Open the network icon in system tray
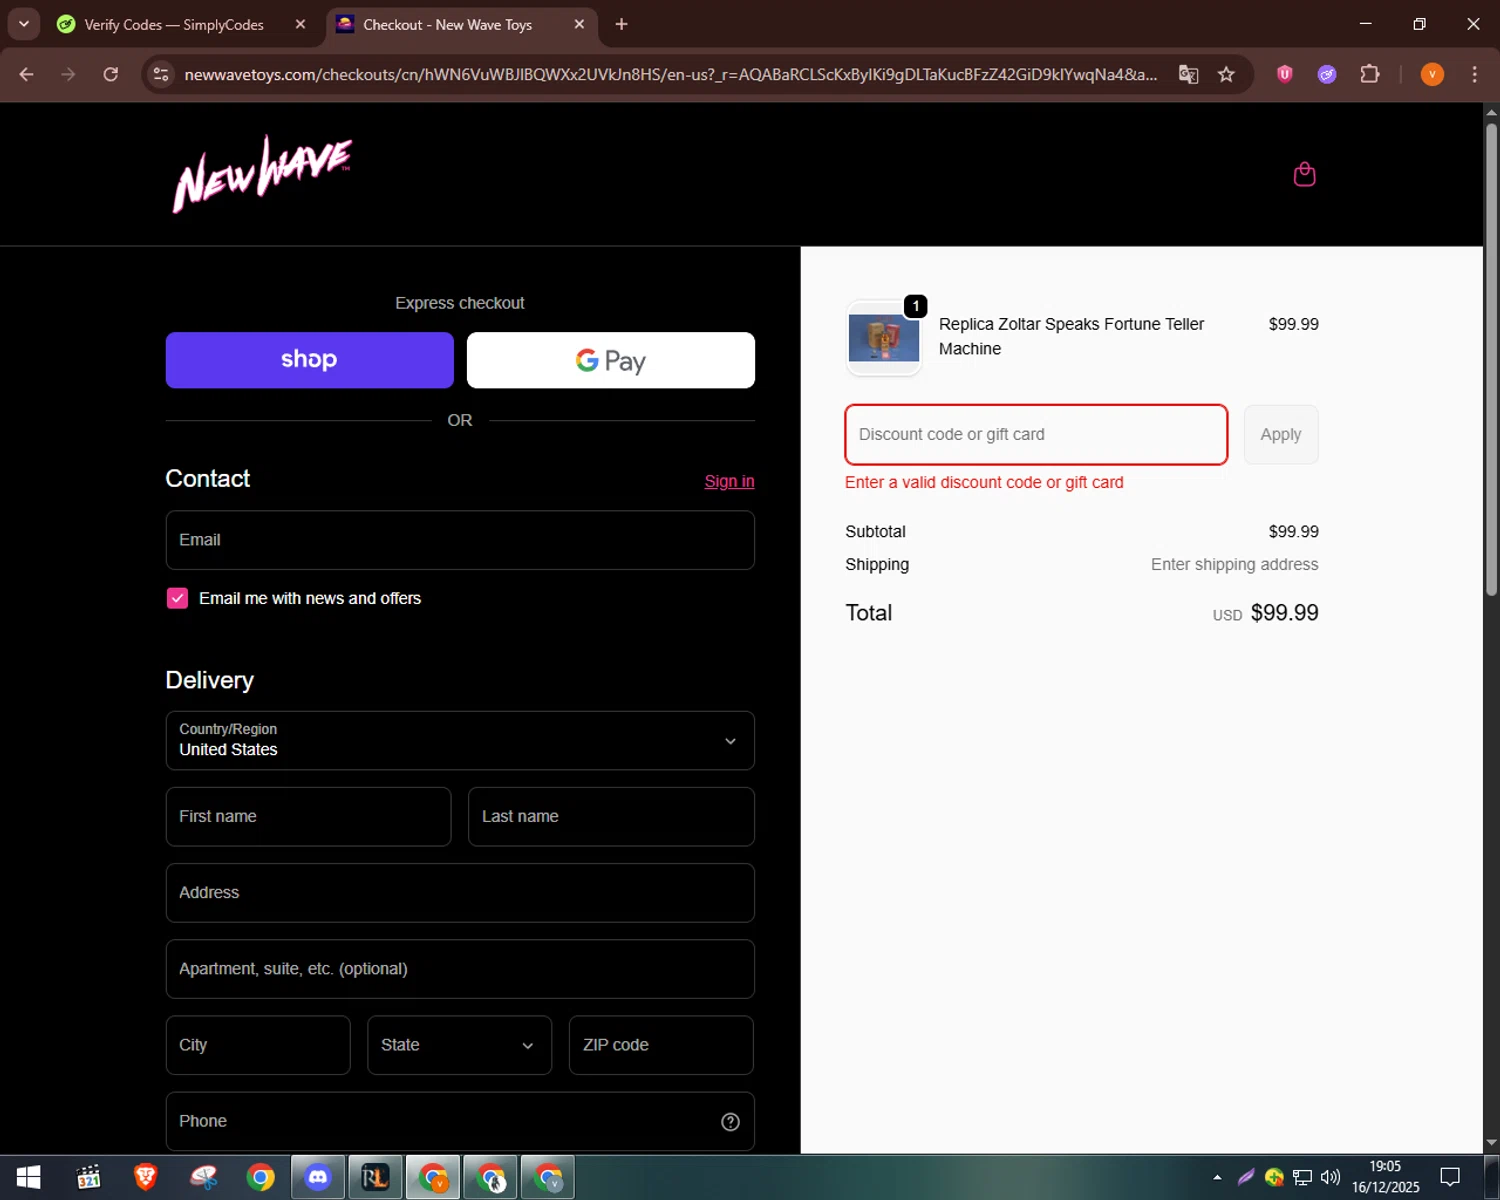Screen dimensions: 1500x1200 [1302, 1177]
